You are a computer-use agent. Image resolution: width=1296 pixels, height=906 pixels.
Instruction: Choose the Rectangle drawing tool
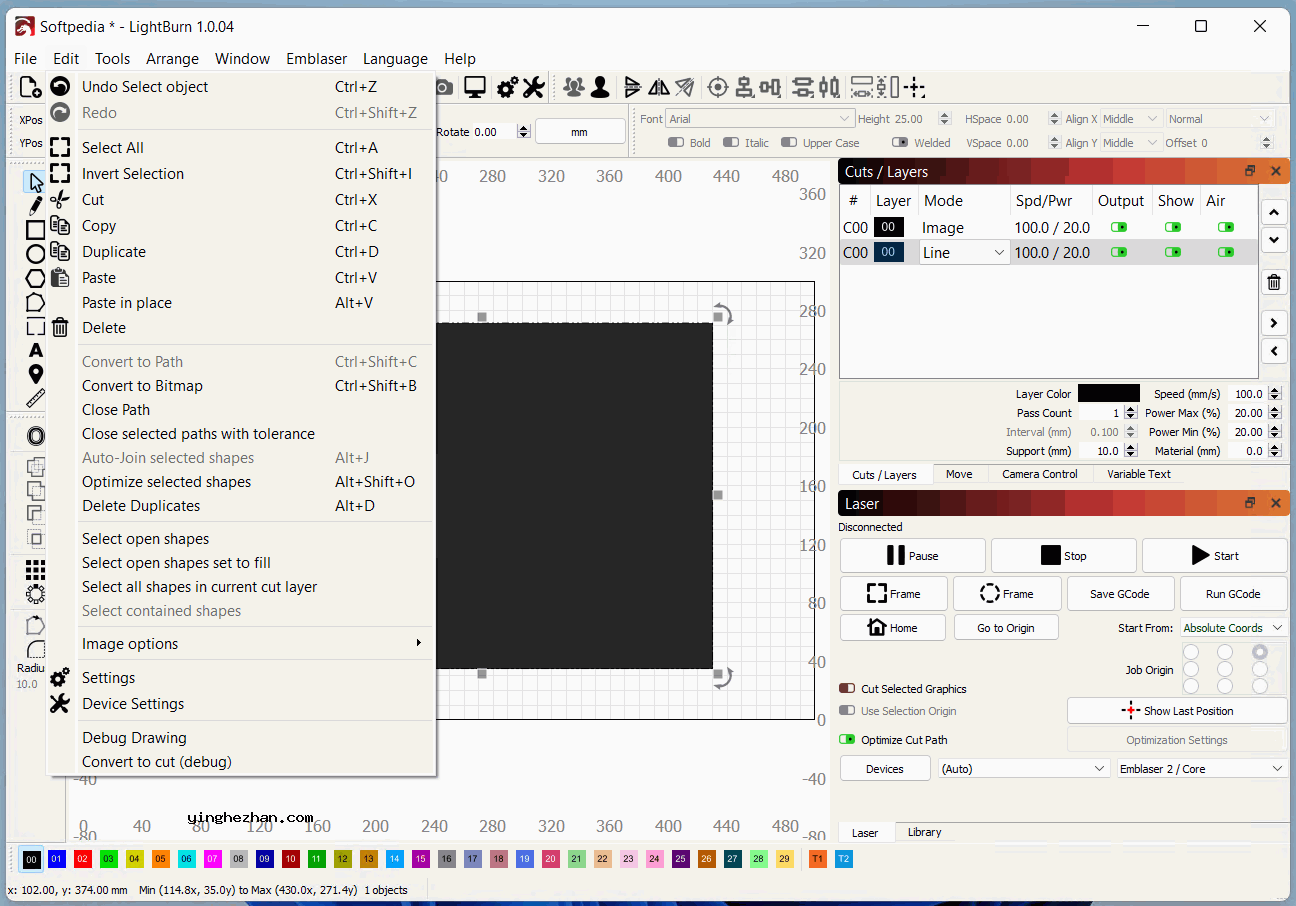pyautogui.click(x=36, y=230)
